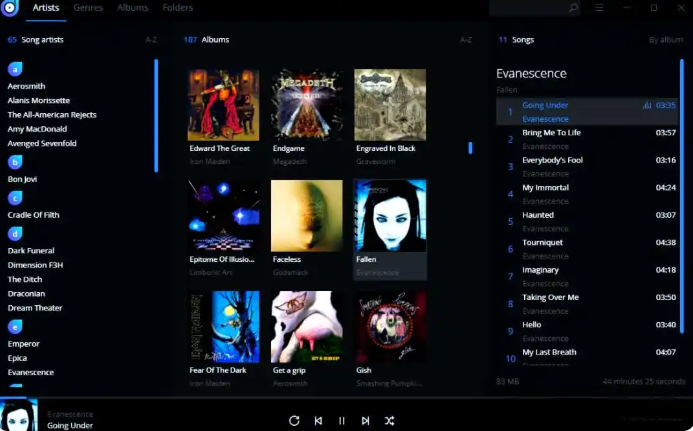Click the now-playing cover art thumbnail
The image size is (693, 431).
[19, 415]
